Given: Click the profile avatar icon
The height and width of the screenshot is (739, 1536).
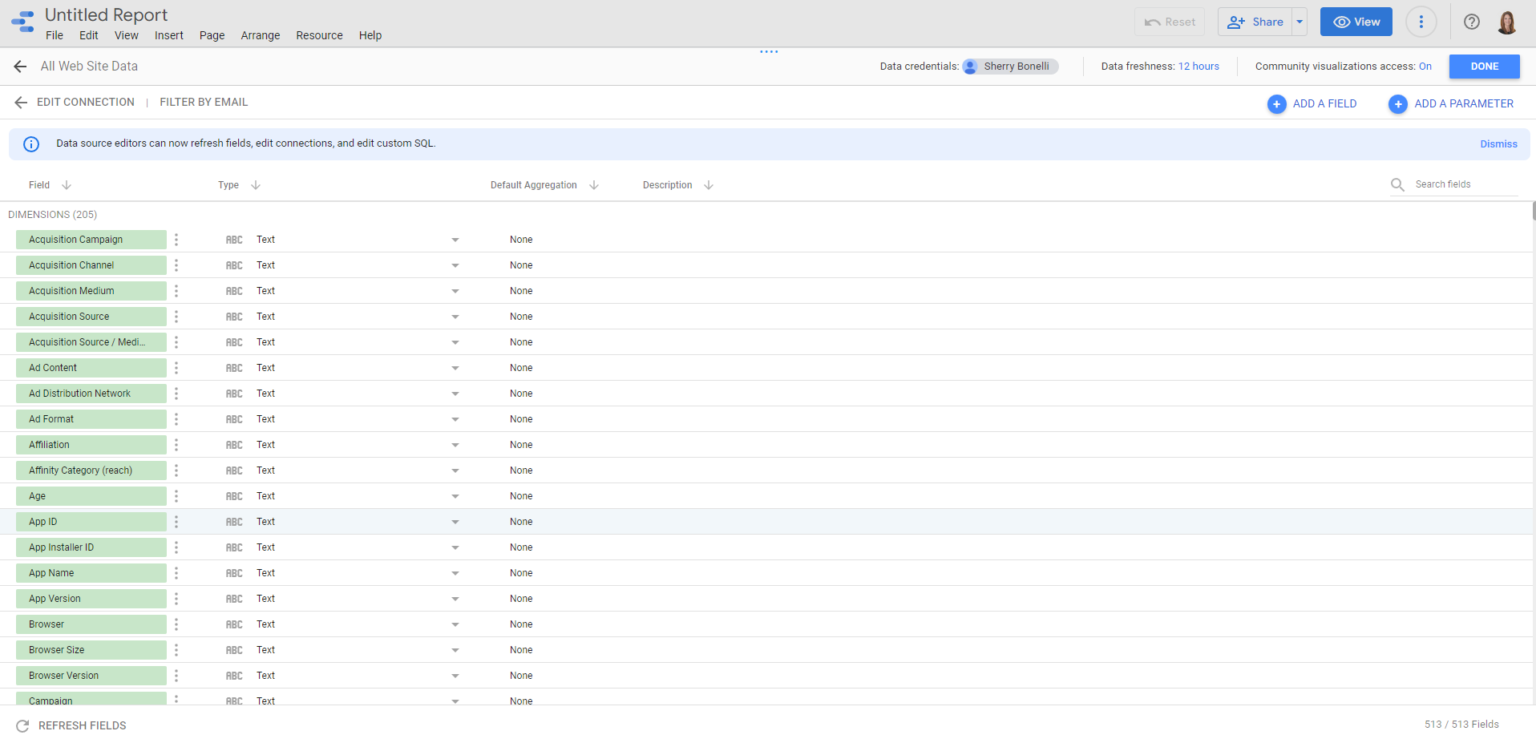Looking at the screenshot, I should (1507, 21).
